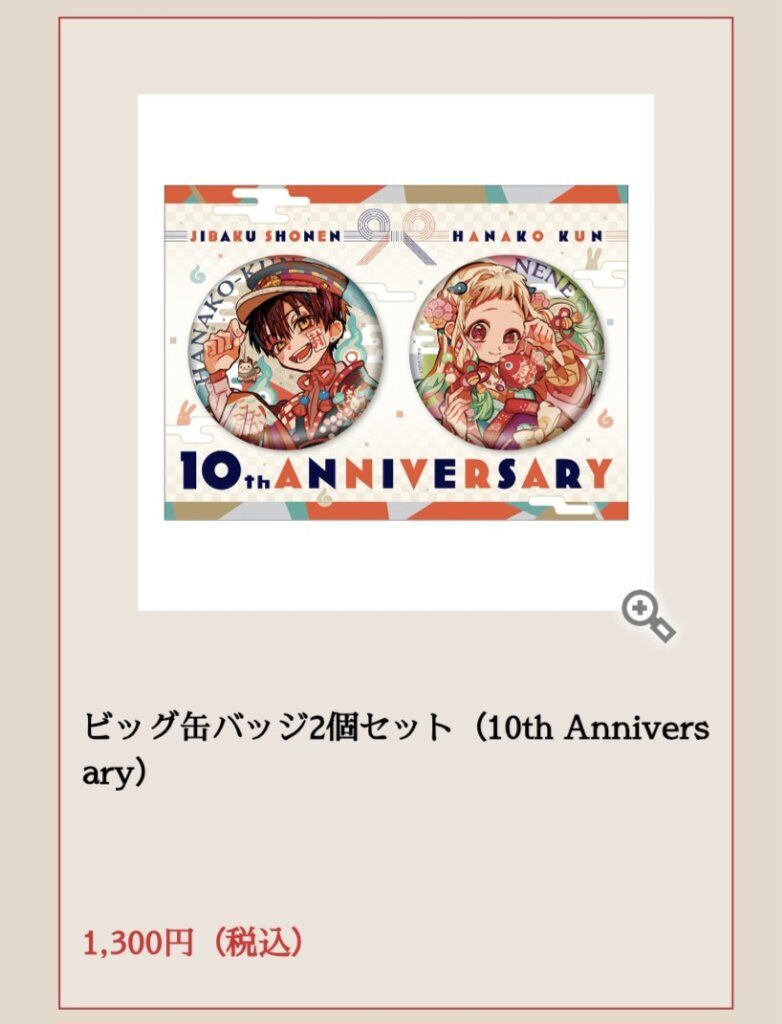Click the mizuhiki knot decoration

(x=397, y=236)
